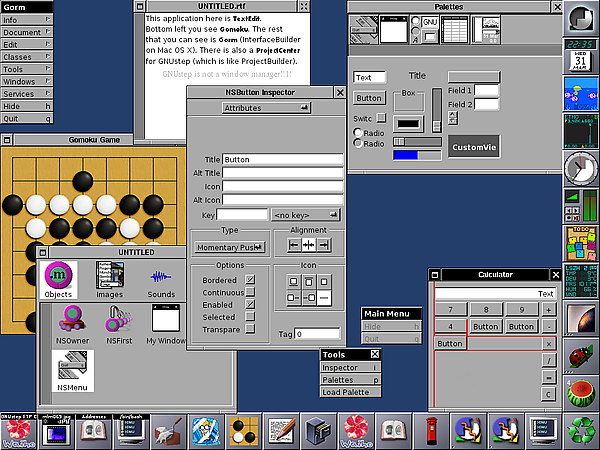Expand the Momentary Push type dropdown
This screenshot has width=600, height=450.
click(230, 246)
